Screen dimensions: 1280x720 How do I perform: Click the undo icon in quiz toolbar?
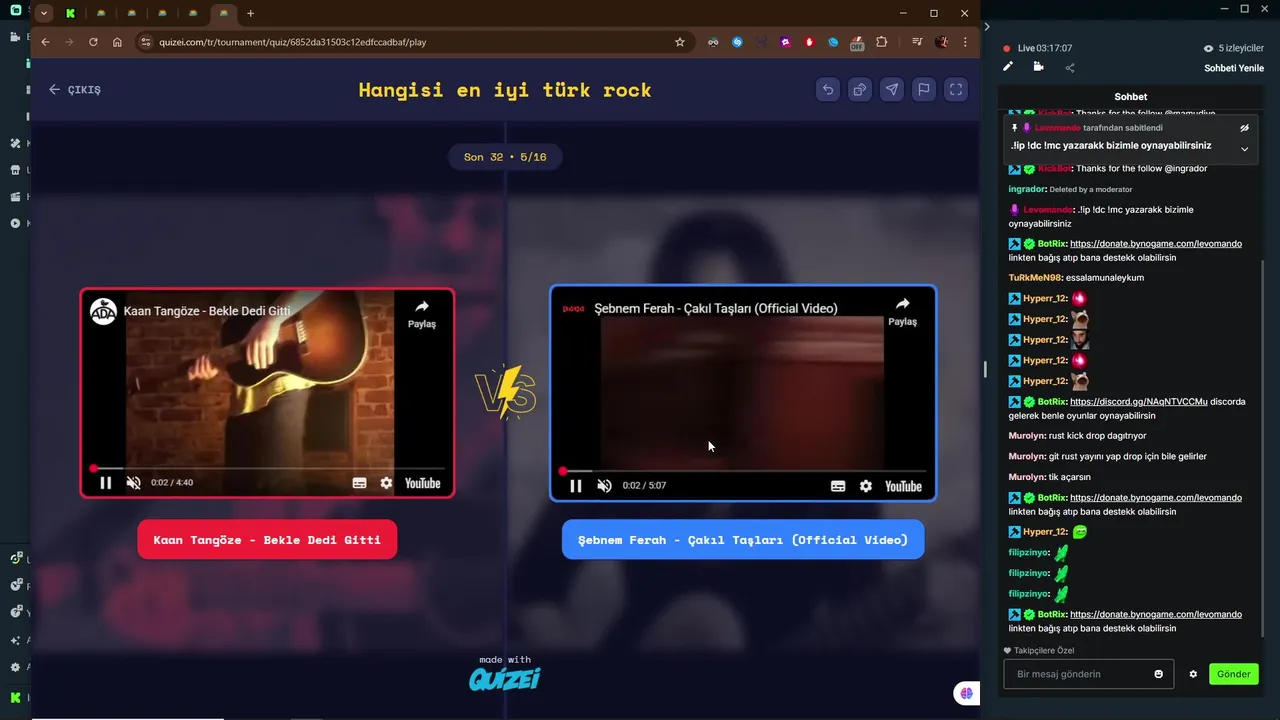click(x=828, y=89)
